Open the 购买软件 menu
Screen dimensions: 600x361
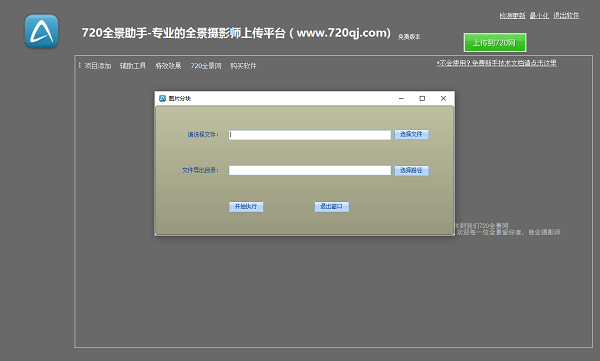(243, 66)
